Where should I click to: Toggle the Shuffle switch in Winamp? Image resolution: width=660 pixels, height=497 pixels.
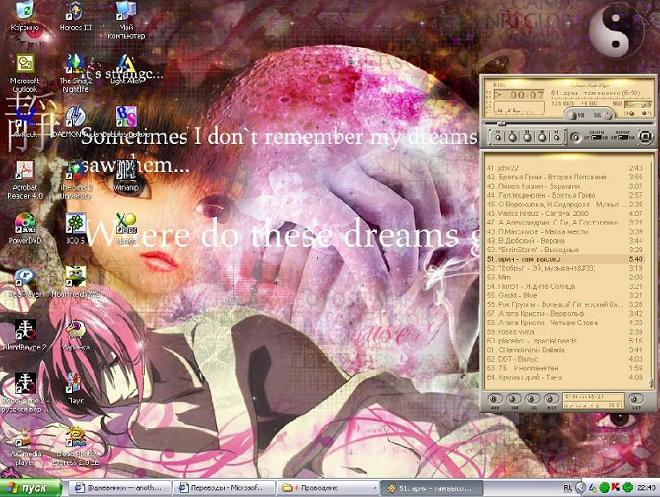pos(597,136)
